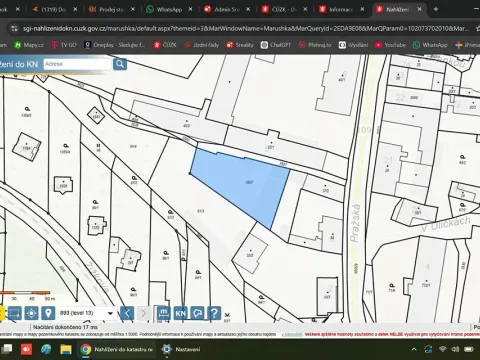Click the Wi-Fi network tray icon
The height and width of the screenshot is (360, 480).
click(442, 349)
